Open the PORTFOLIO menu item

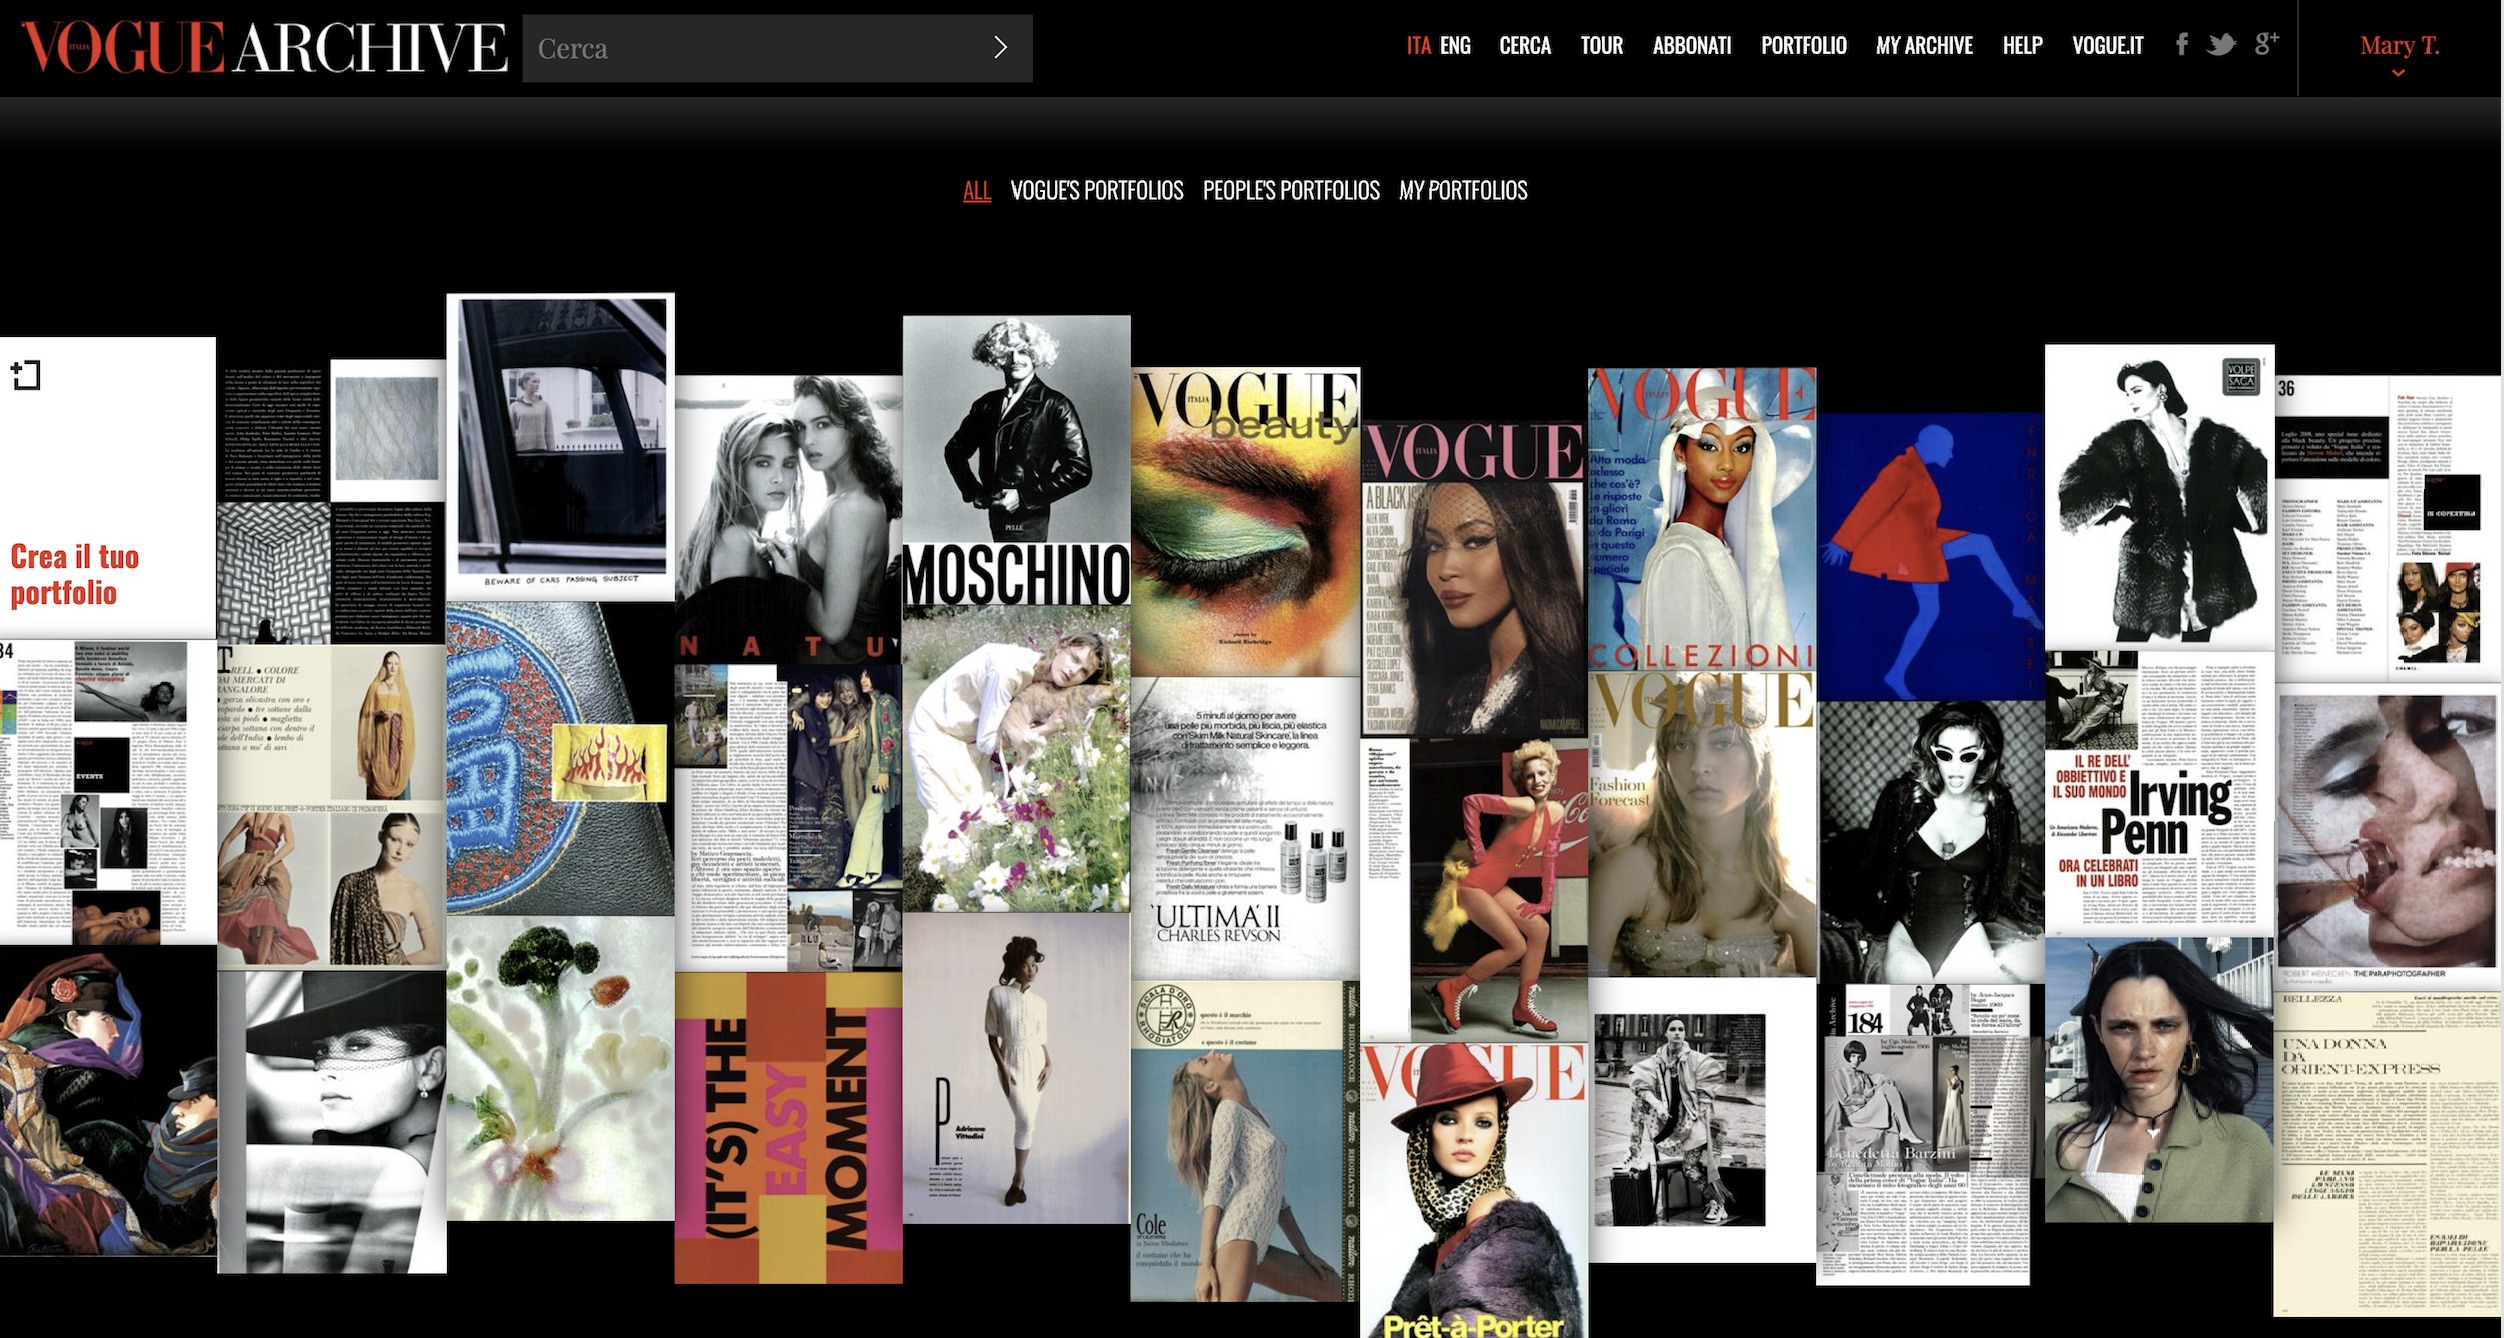point(1803,45)
